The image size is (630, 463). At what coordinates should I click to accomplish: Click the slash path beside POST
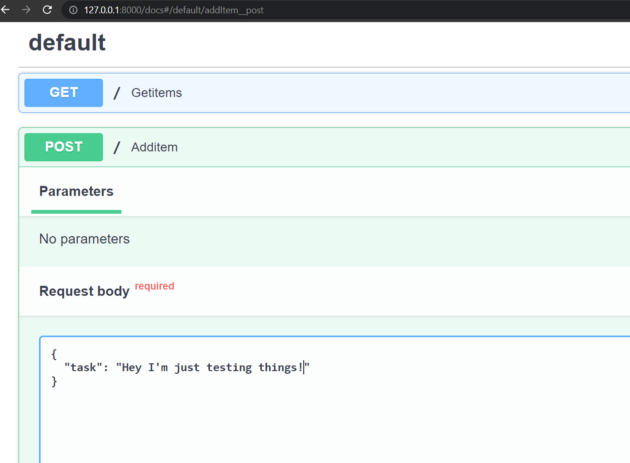tap(117, 147)
